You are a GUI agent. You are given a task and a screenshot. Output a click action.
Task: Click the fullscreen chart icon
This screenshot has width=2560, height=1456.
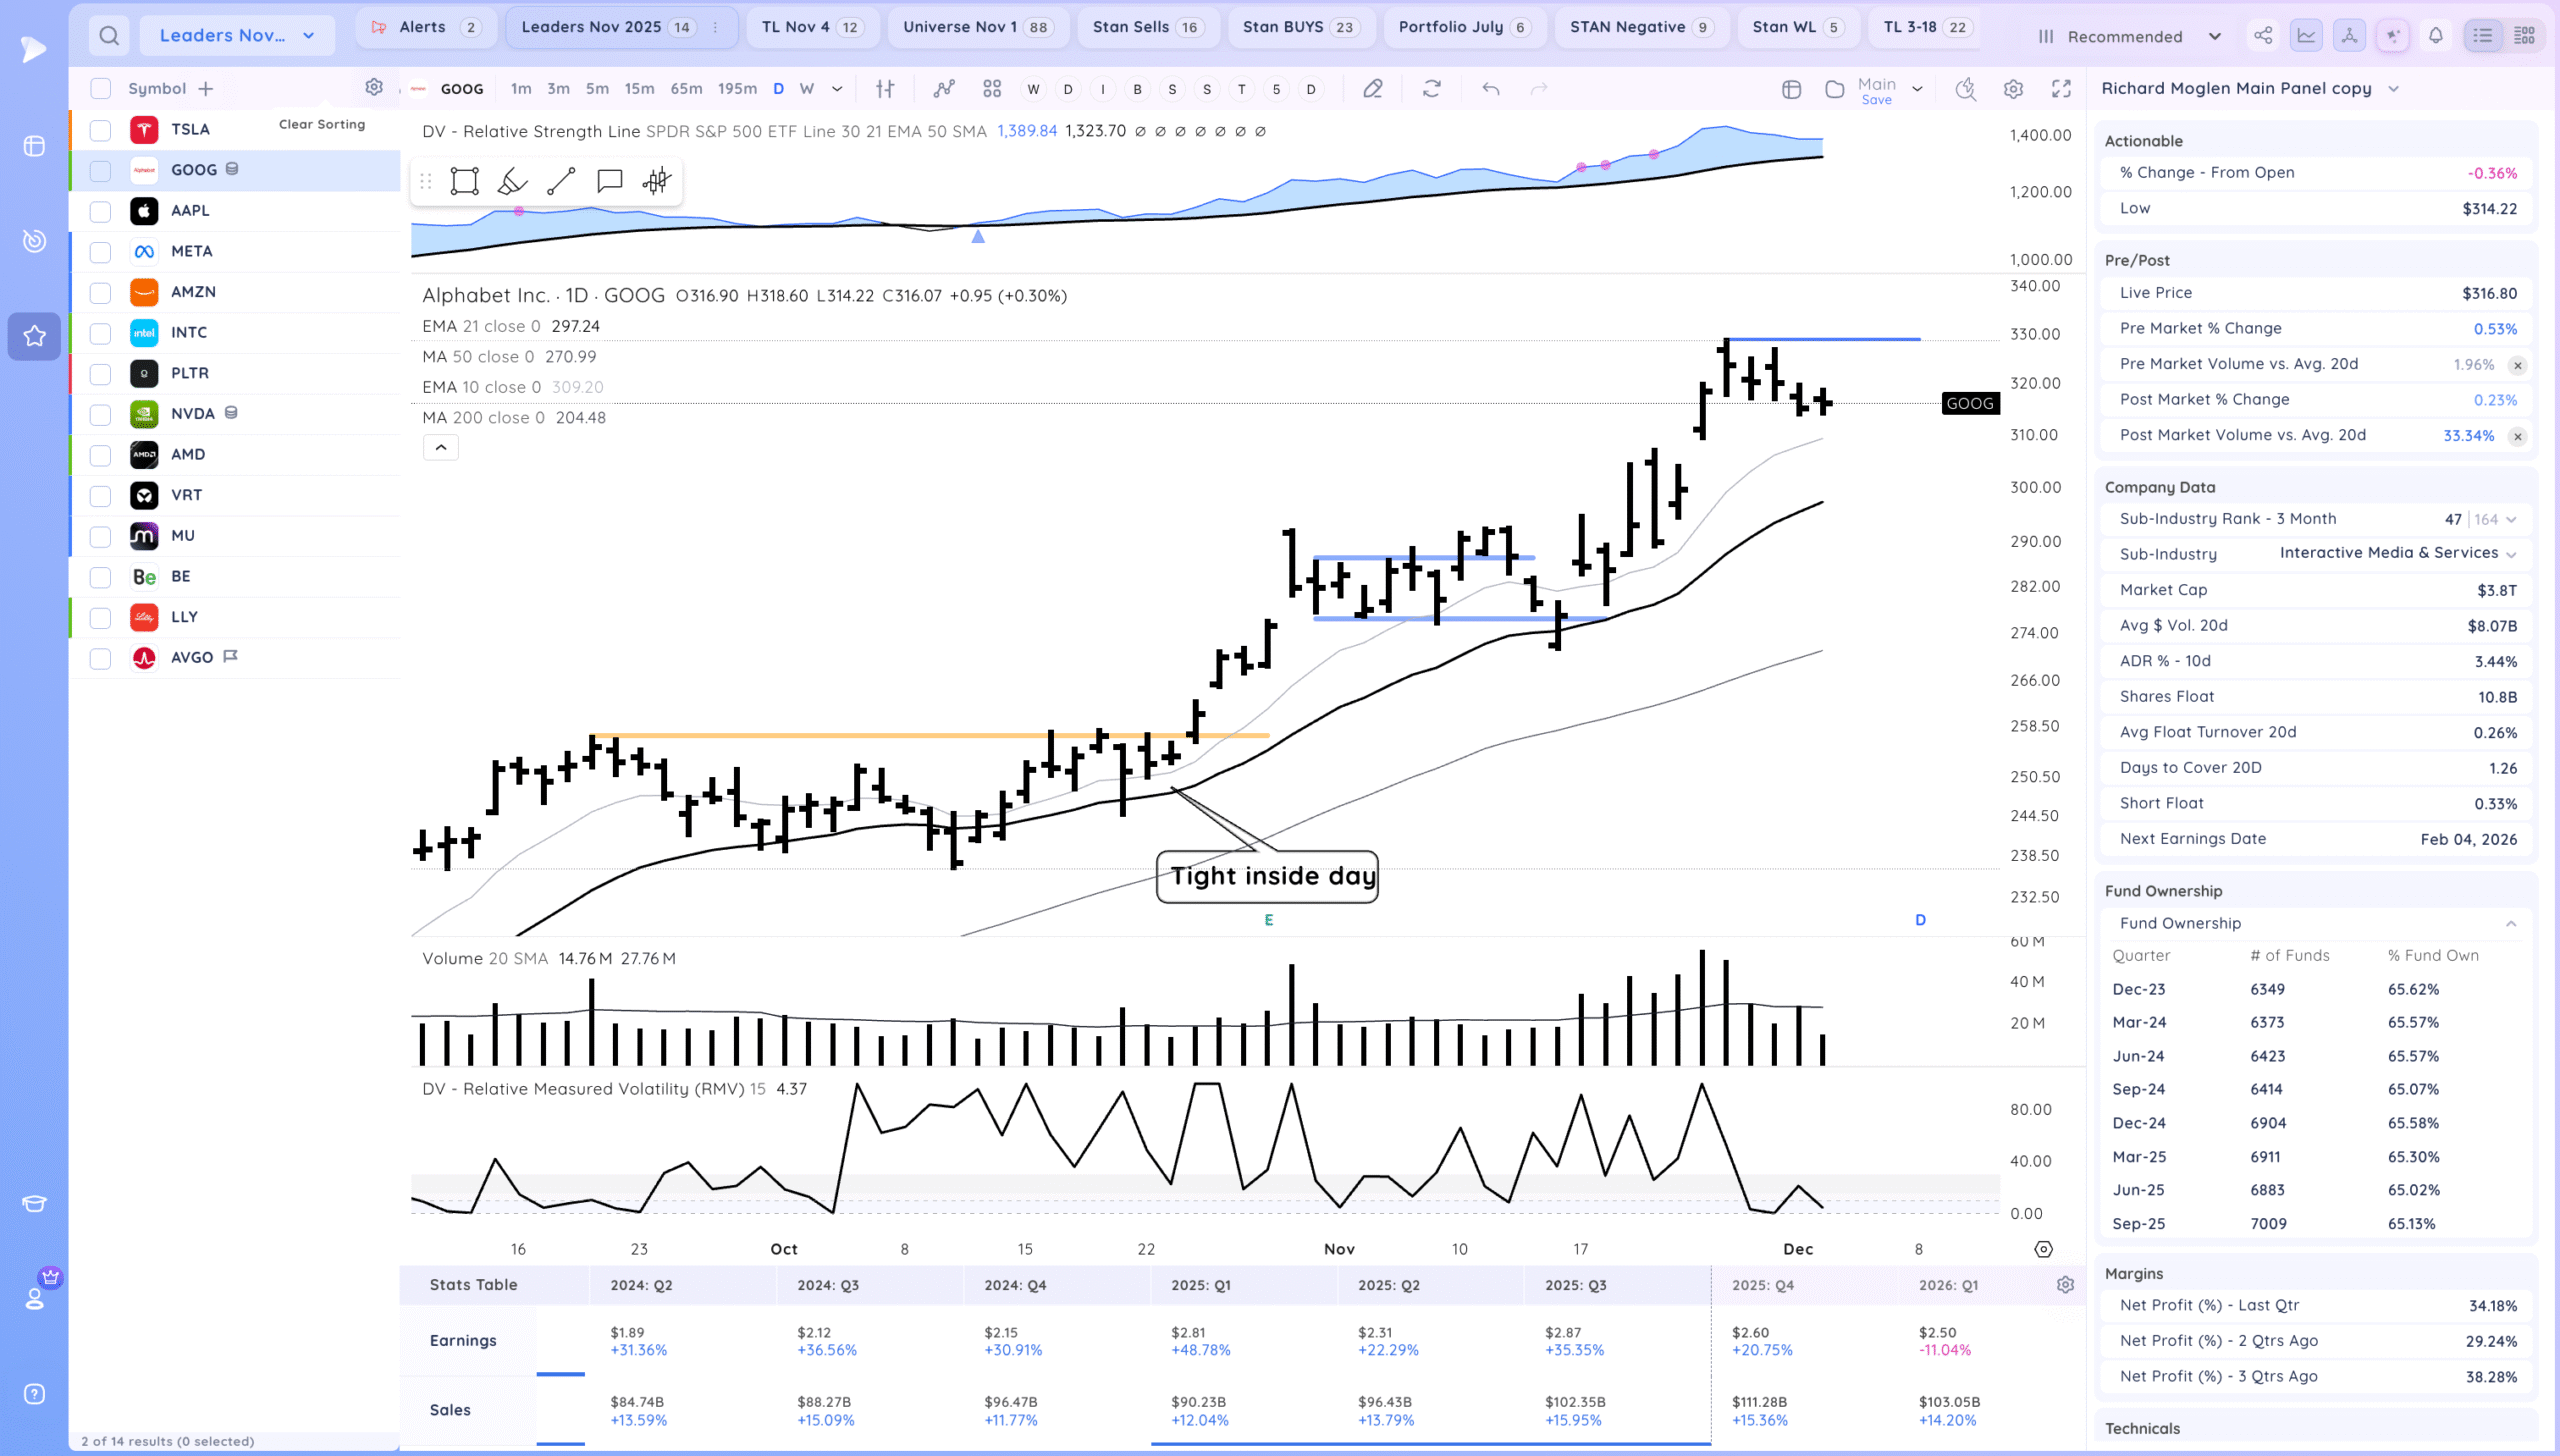tap(2061, 89)
